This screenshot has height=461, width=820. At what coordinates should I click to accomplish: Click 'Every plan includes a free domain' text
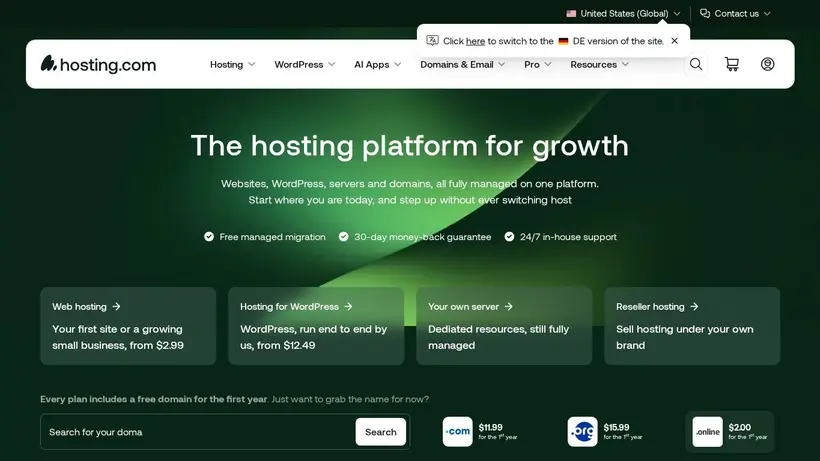tap(154, 399)
